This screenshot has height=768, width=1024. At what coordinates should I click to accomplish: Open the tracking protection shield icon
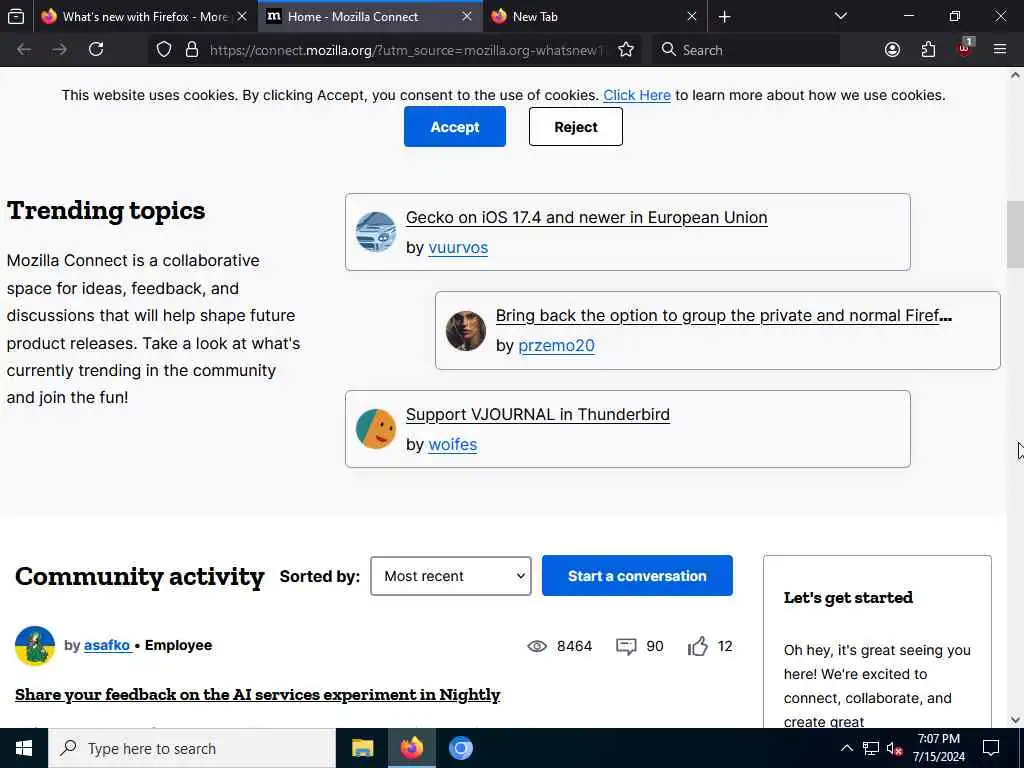164,50
